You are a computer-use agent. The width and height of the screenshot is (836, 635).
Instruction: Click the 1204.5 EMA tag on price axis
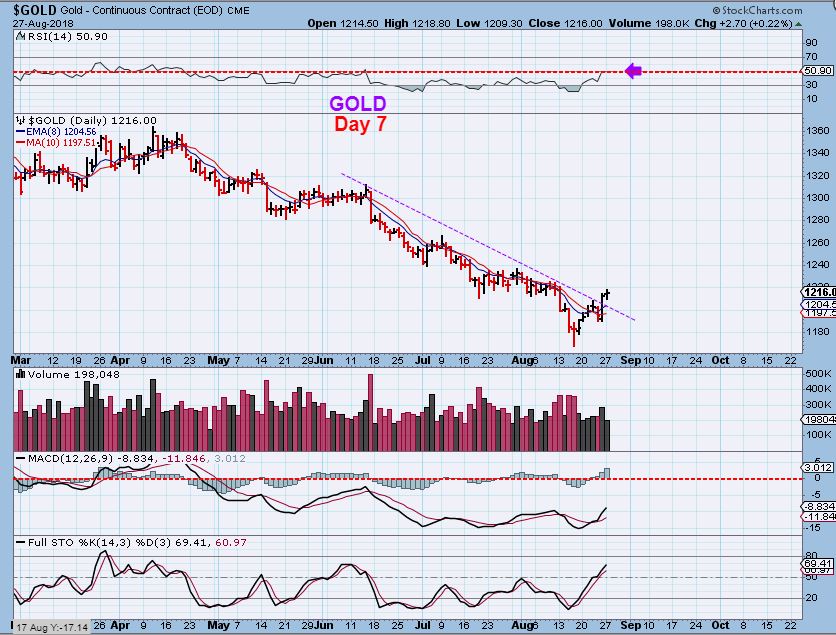pos(819,304)
